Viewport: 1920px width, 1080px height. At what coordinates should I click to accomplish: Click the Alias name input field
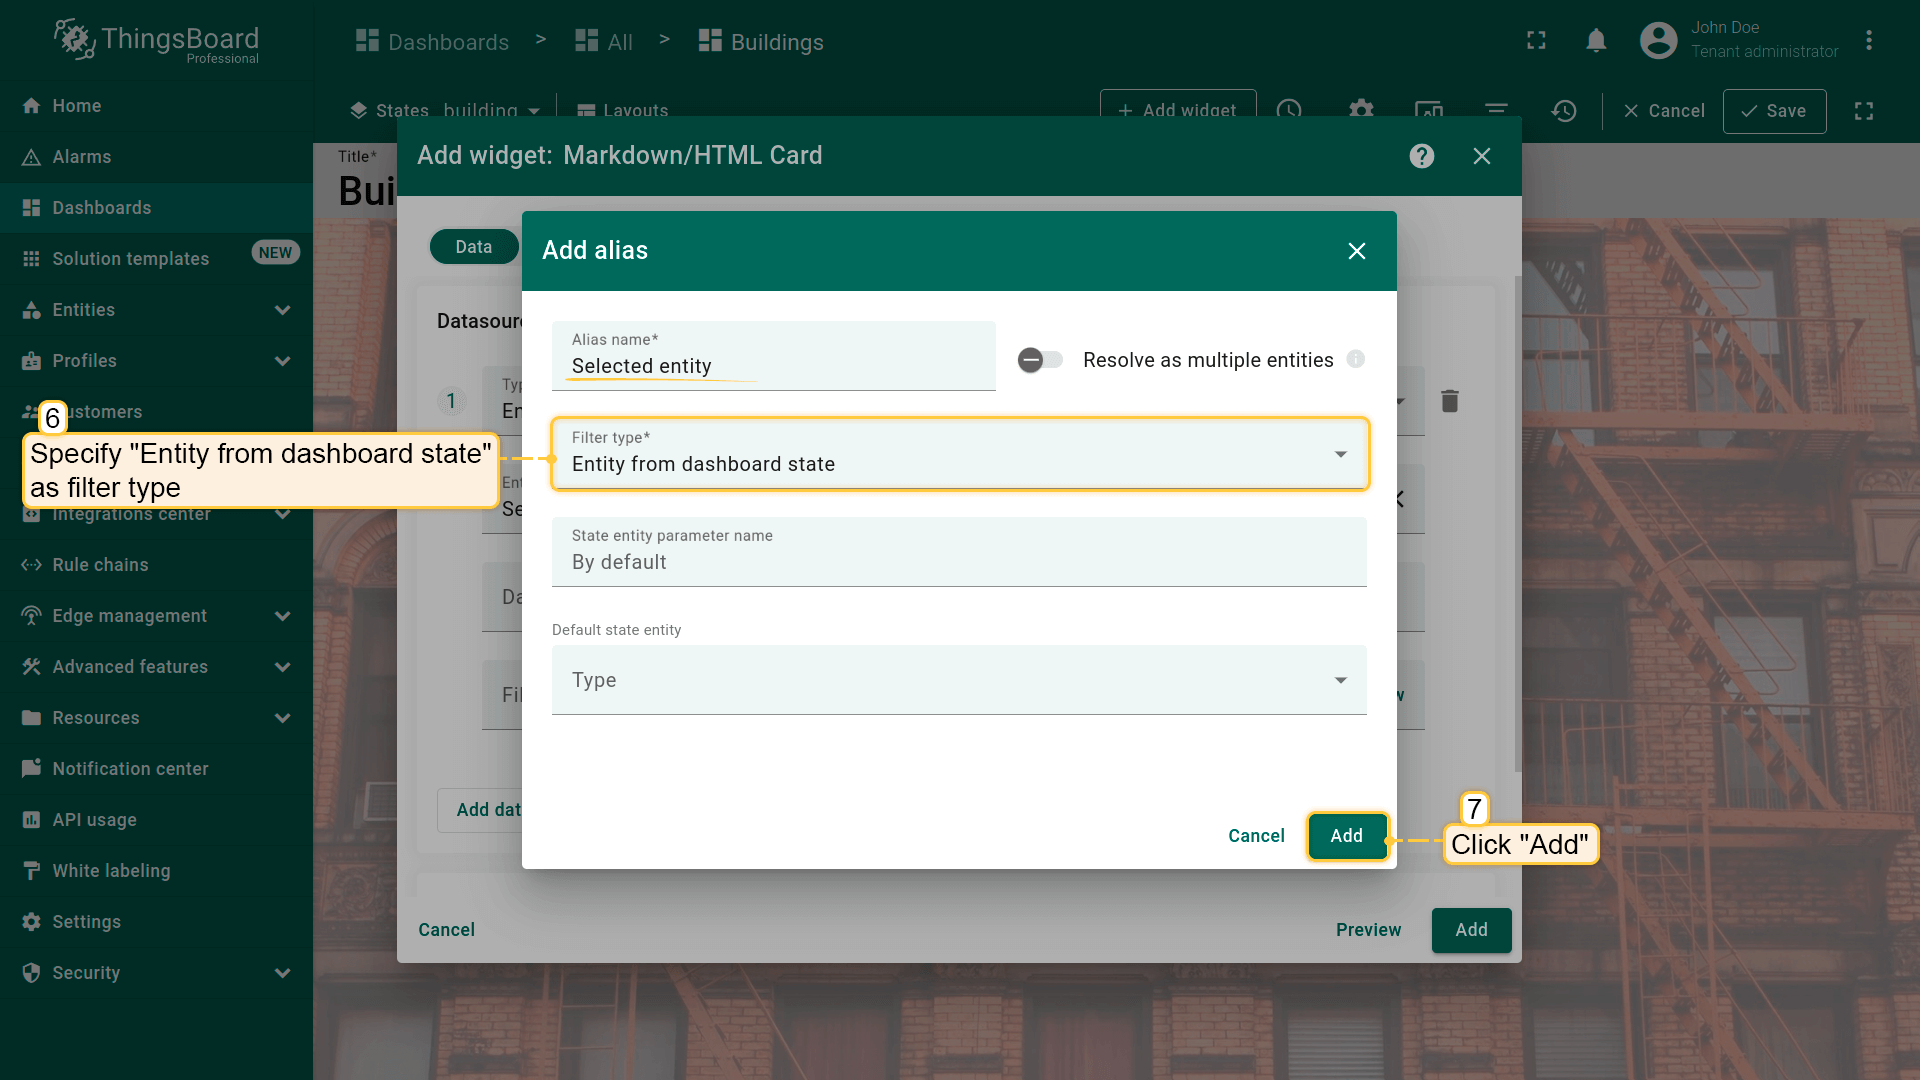pos(772,366)
